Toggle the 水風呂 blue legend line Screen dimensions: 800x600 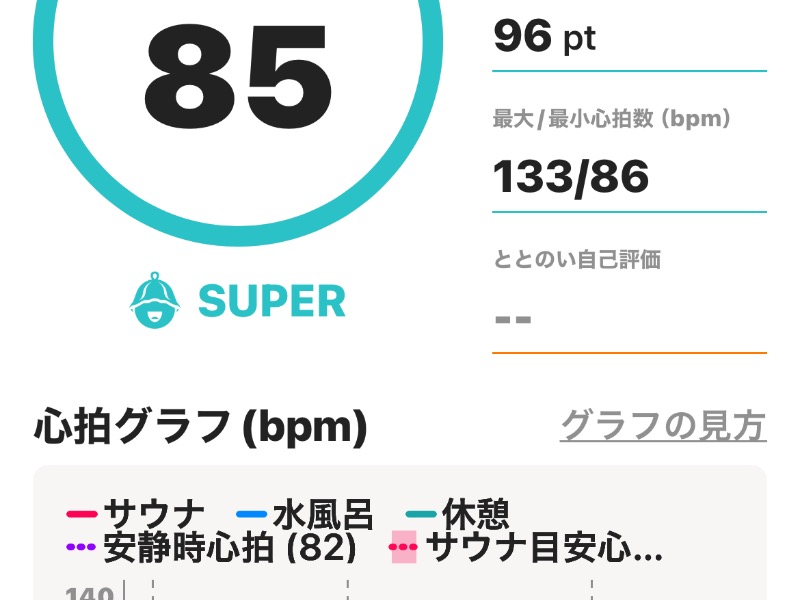tap(252, 514)
